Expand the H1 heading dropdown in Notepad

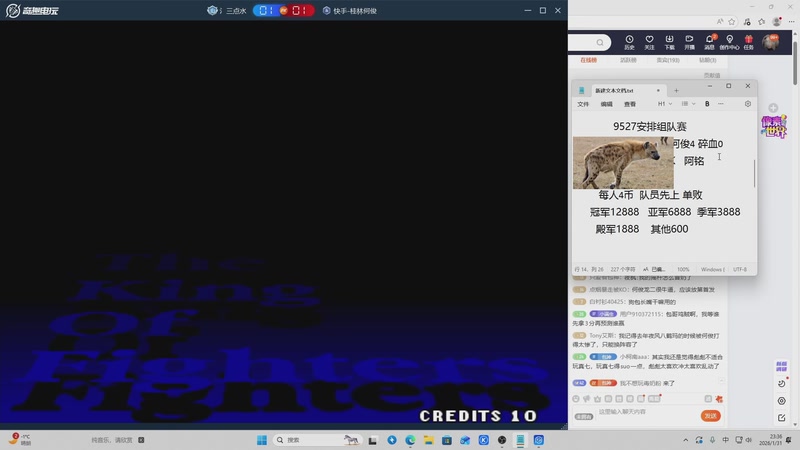pyautogui.click(x=665, y=104)
